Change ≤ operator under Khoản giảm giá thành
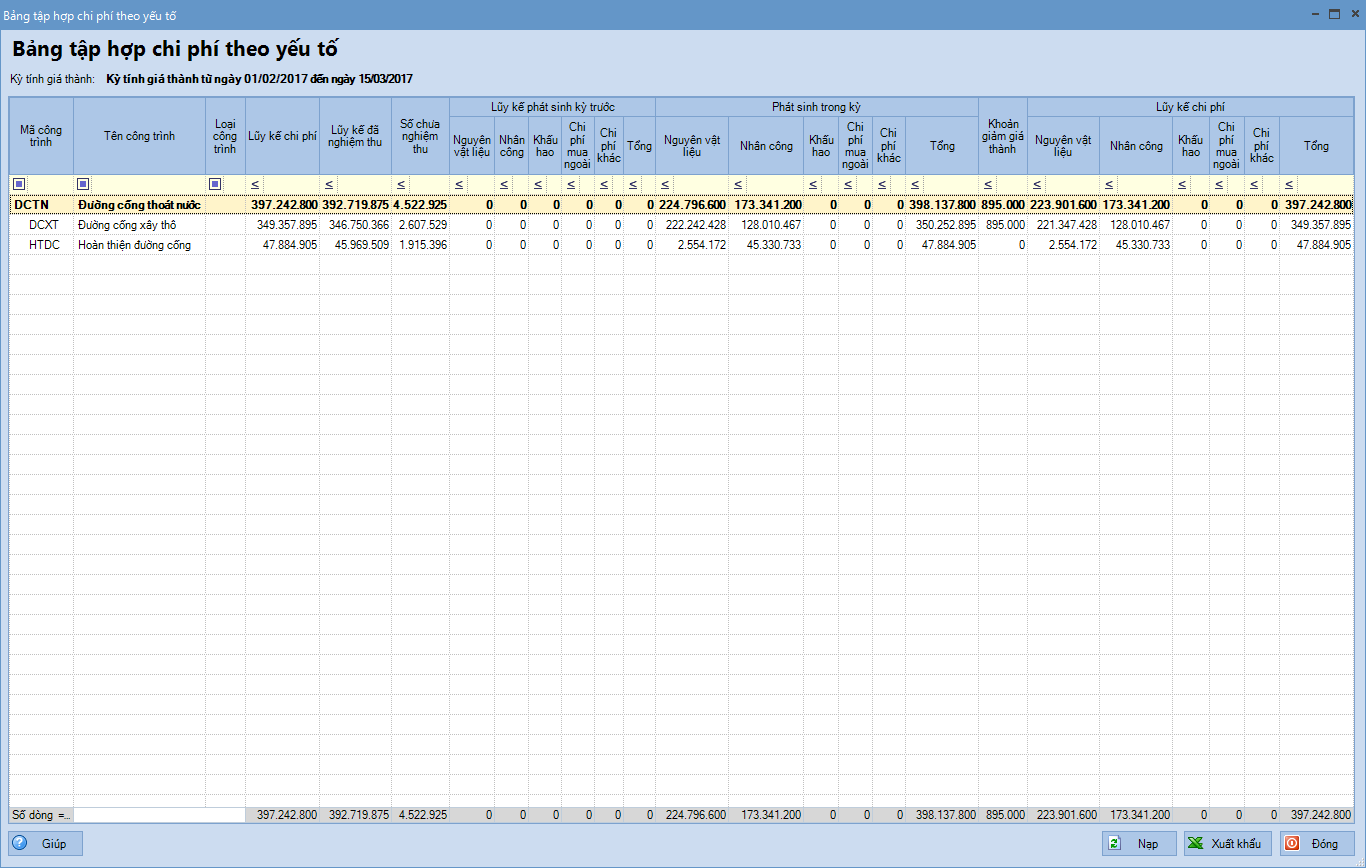1366x868 pixels. click(x=987, y=185)
